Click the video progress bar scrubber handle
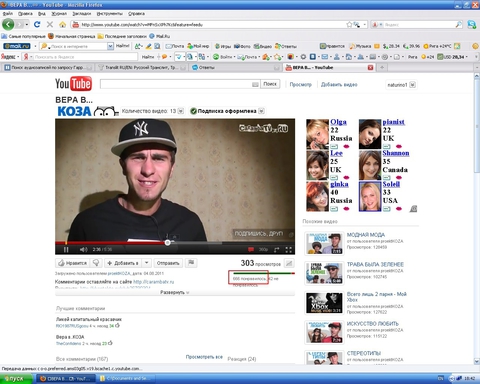This screenshot has width=480, height=384. click(x=168, y=243)
